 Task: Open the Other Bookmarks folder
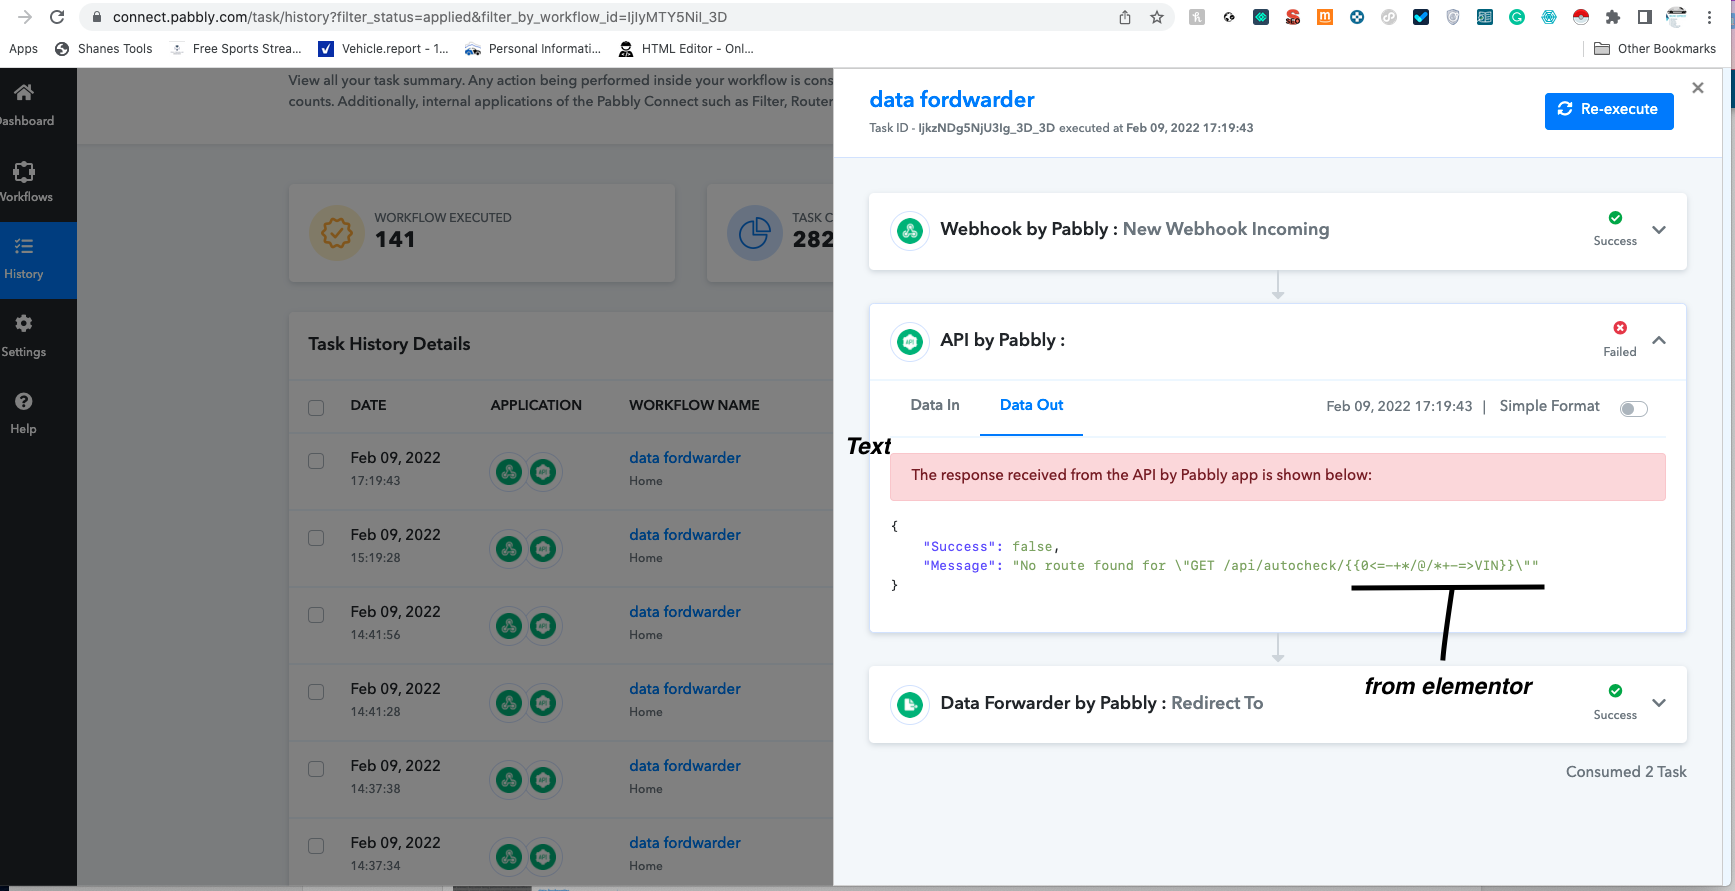coord(1655,49)
